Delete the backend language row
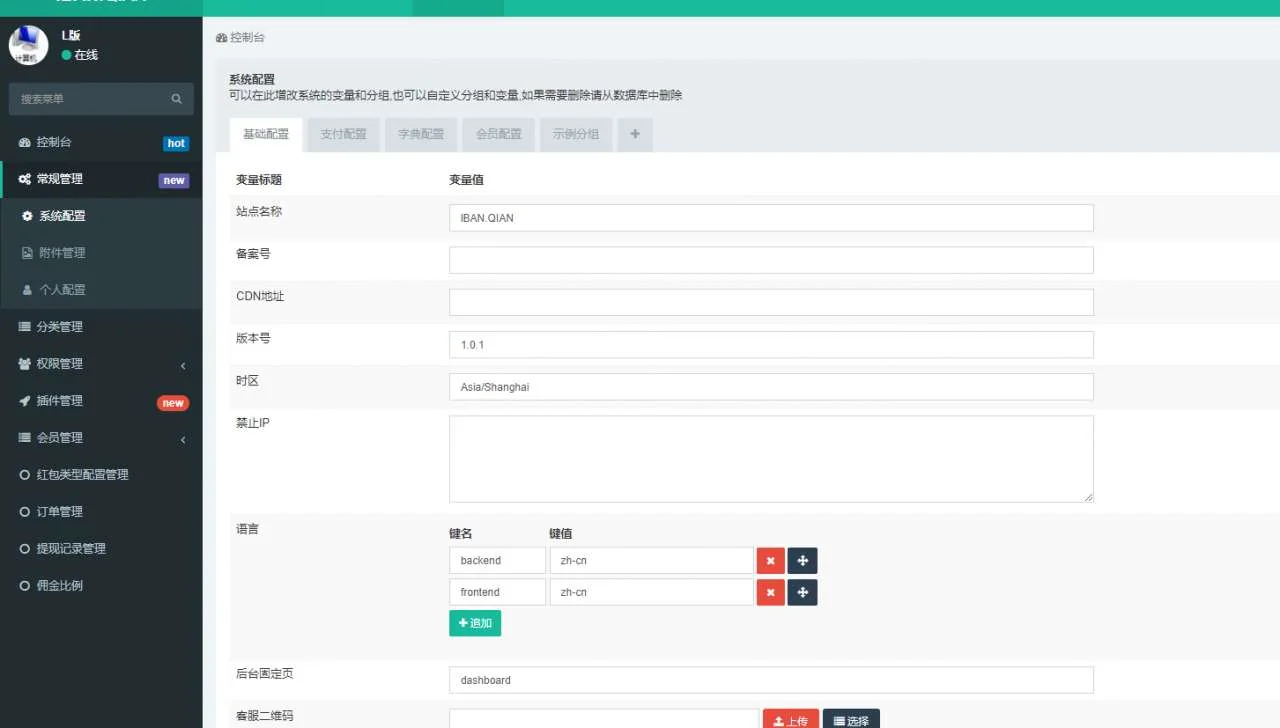 770,561
